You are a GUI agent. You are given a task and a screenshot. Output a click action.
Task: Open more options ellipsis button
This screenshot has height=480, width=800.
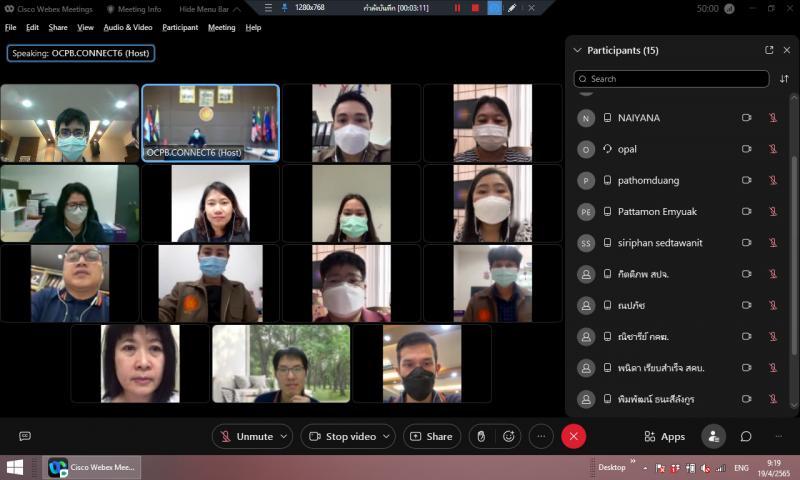pos(541,436)
